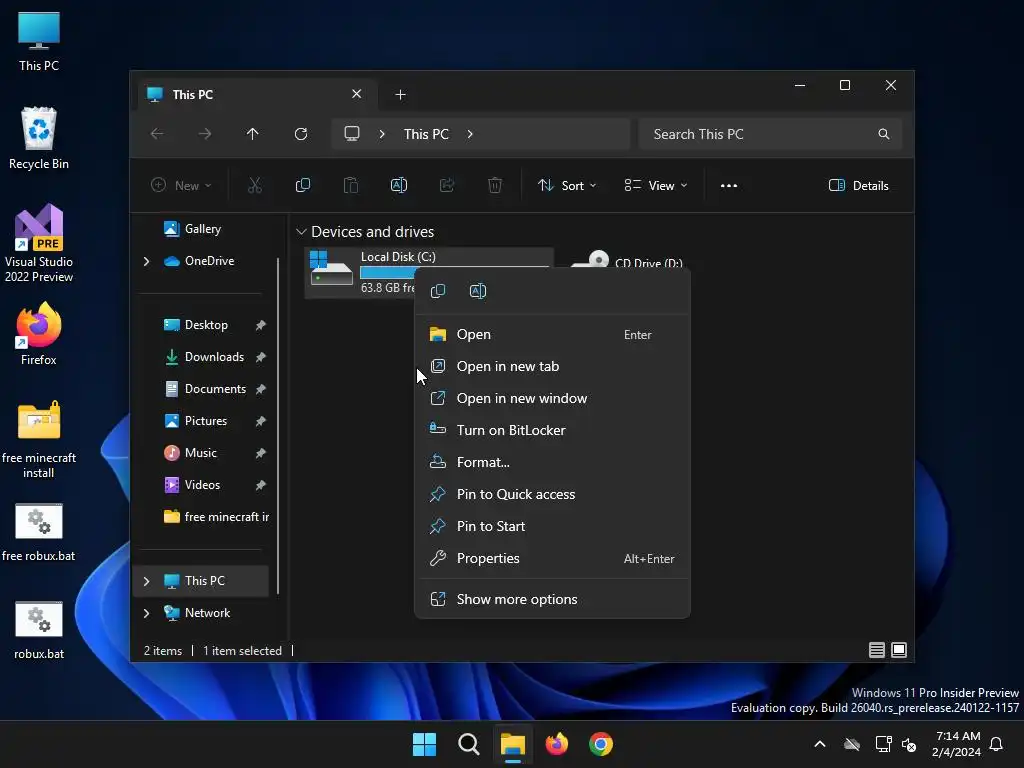
Task: Unpin Pictures from Quick access
Action: pos(261,421)
